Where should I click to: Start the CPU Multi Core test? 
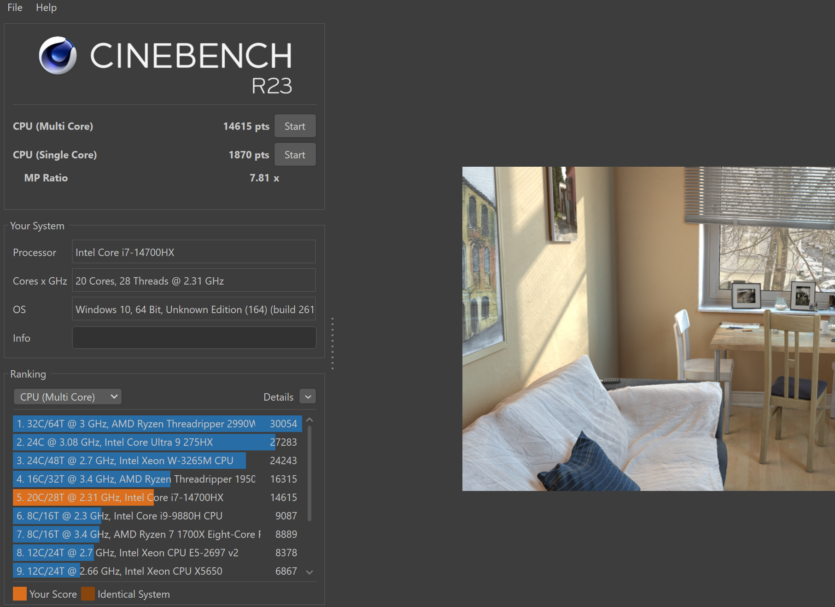point(295,126)
